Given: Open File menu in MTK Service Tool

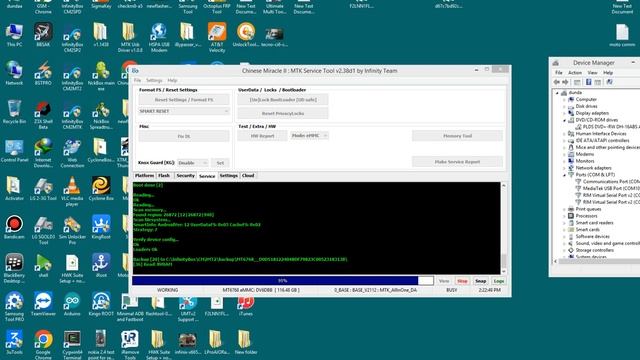Looking at the screenshot, I should [x=138, y=80].
